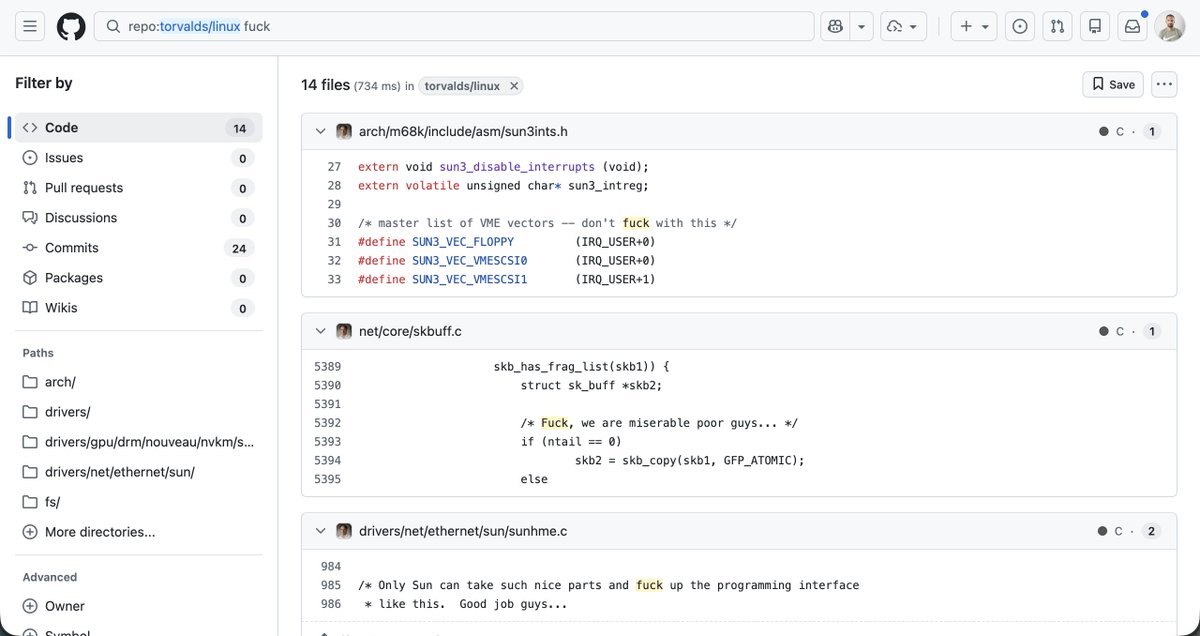Open user profile avatar menu

(x=1170, y=27)
